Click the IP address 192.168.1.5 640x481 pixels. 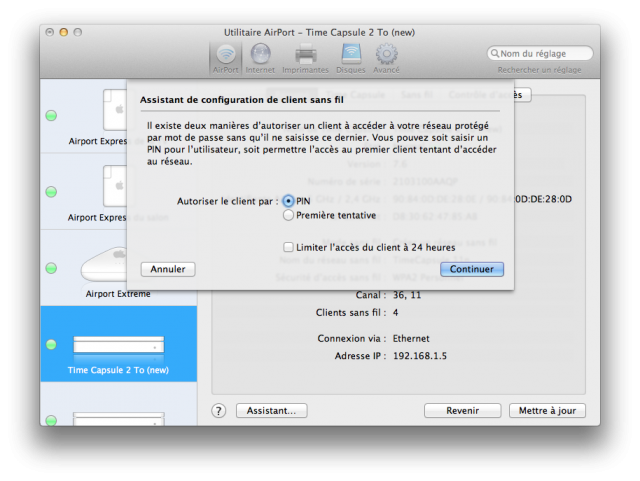420,356
